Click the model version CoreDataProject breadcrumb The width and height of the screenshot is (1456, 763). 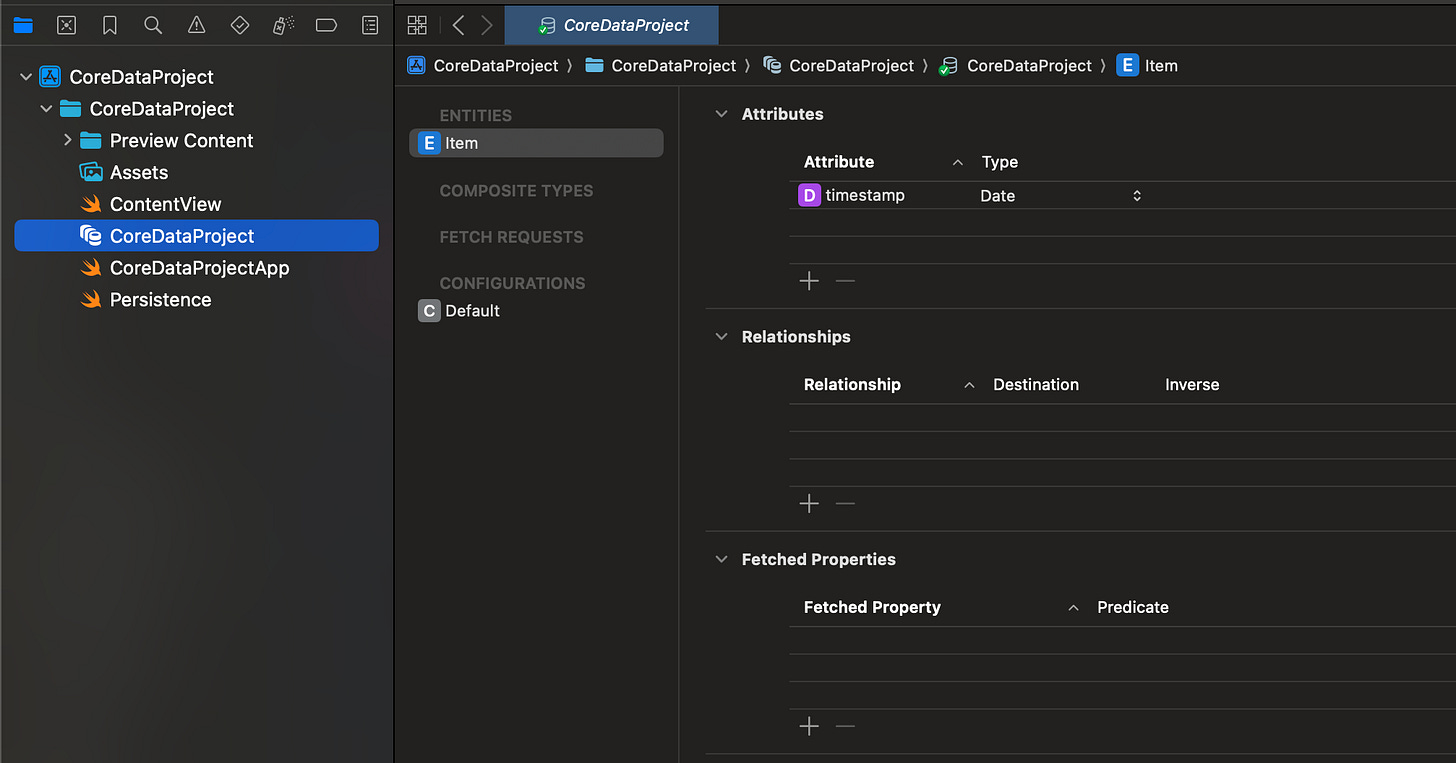click(1029, 65)
